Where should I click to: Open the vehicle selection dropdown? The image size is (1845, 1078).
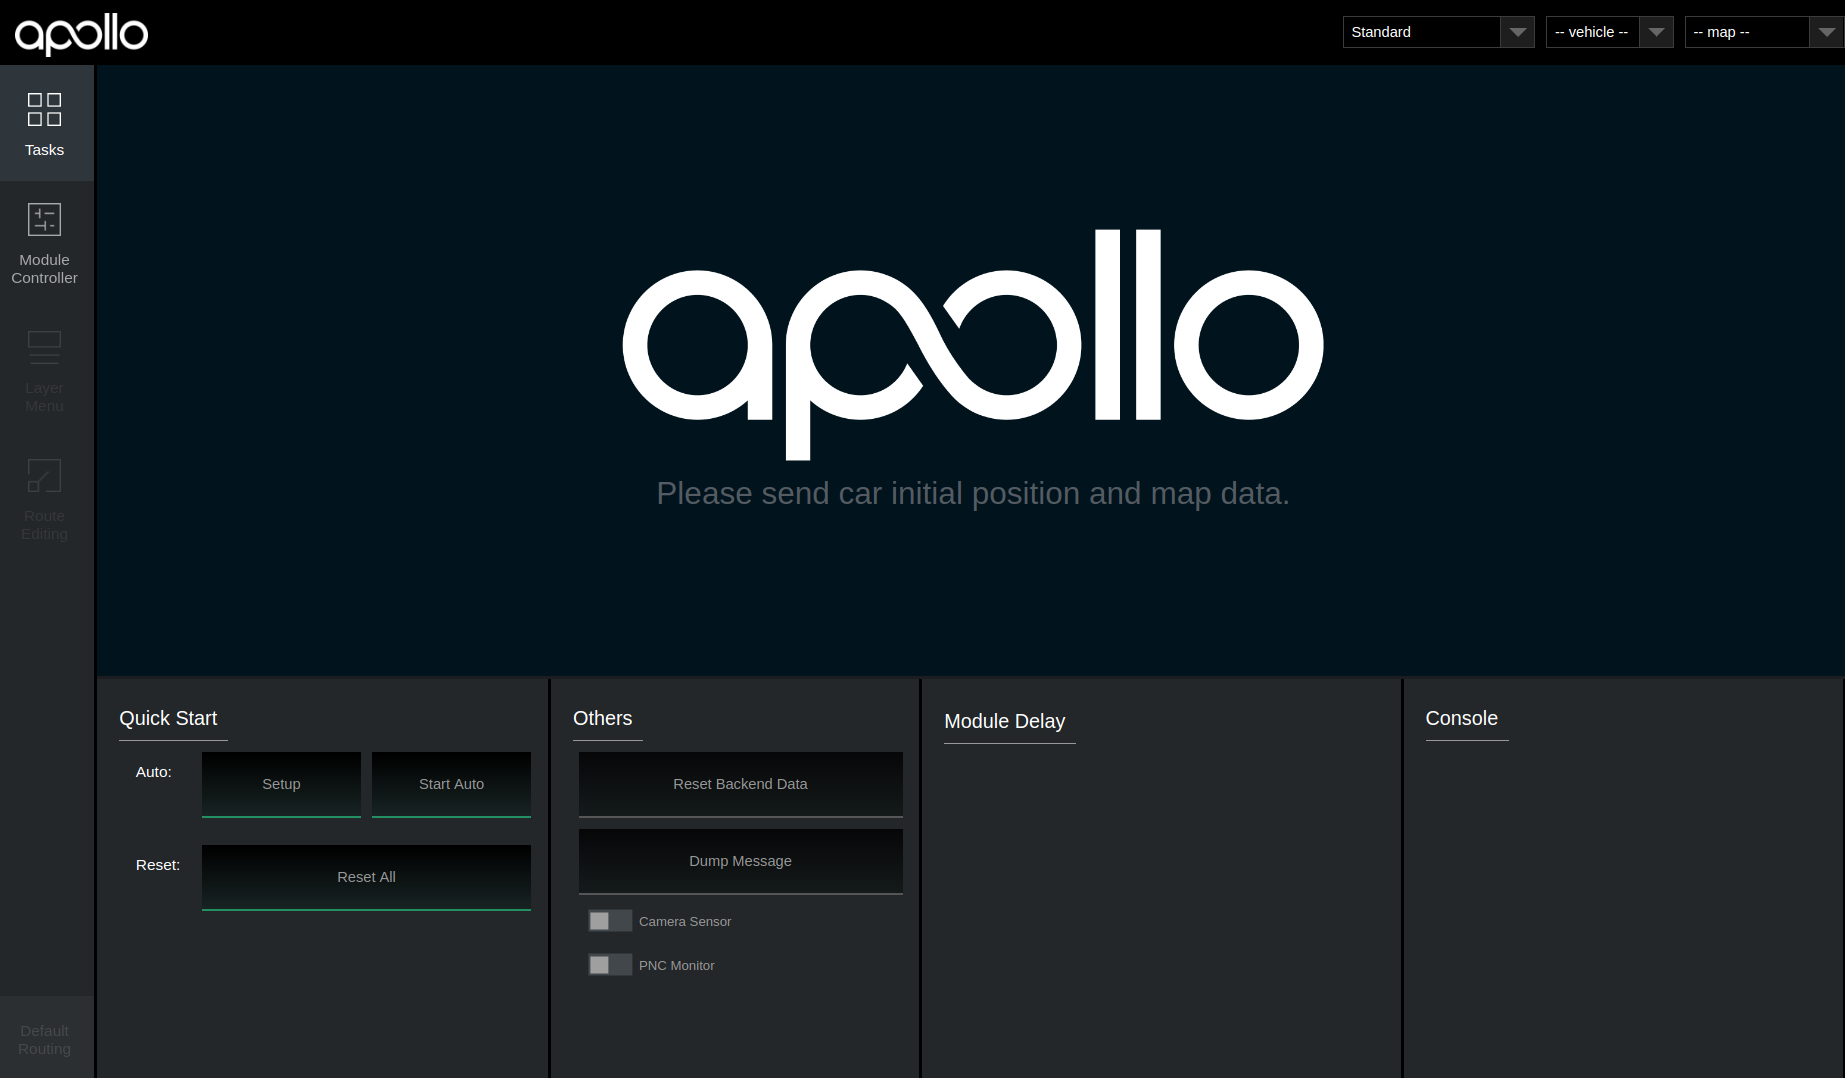pyautogui.click(x=1592, y=31)
